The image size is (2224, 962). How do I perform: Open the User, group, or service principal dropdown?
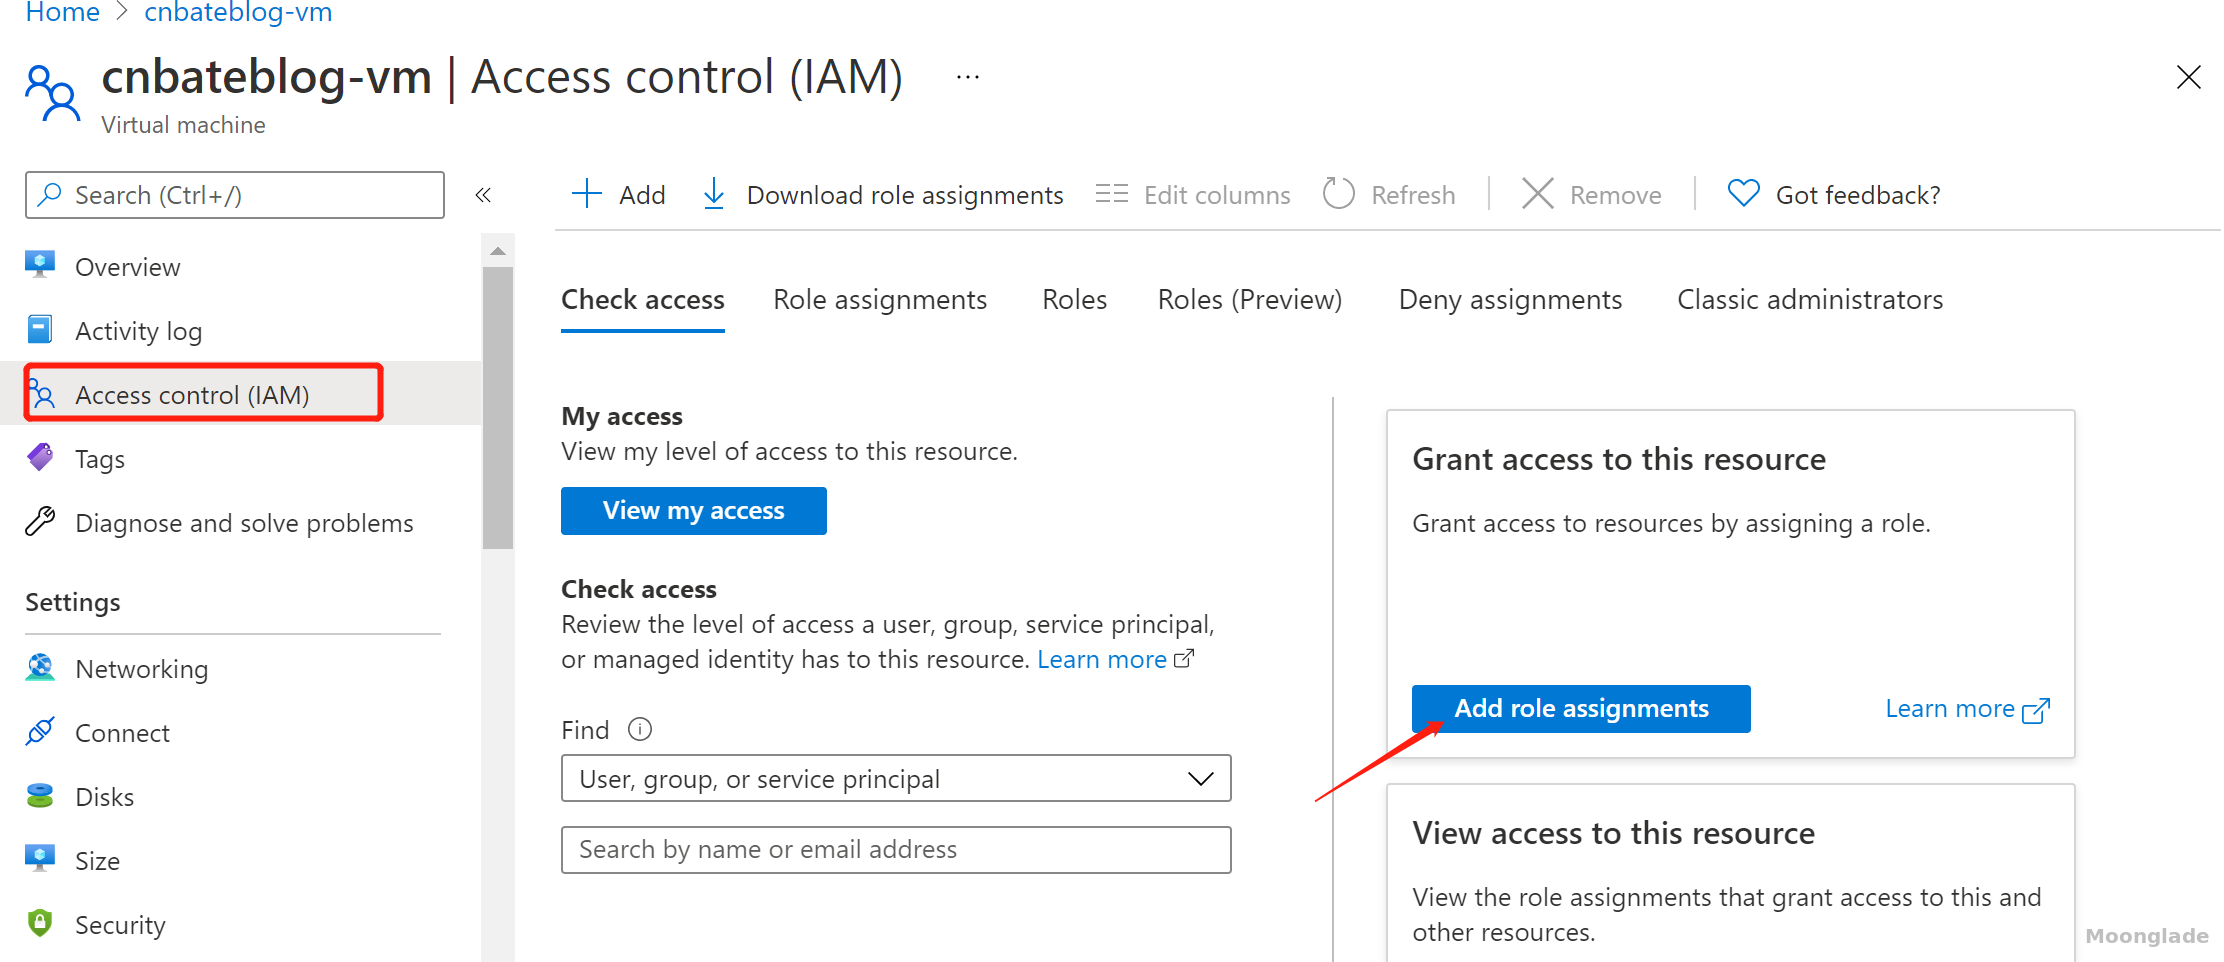(x=896, y=778)
